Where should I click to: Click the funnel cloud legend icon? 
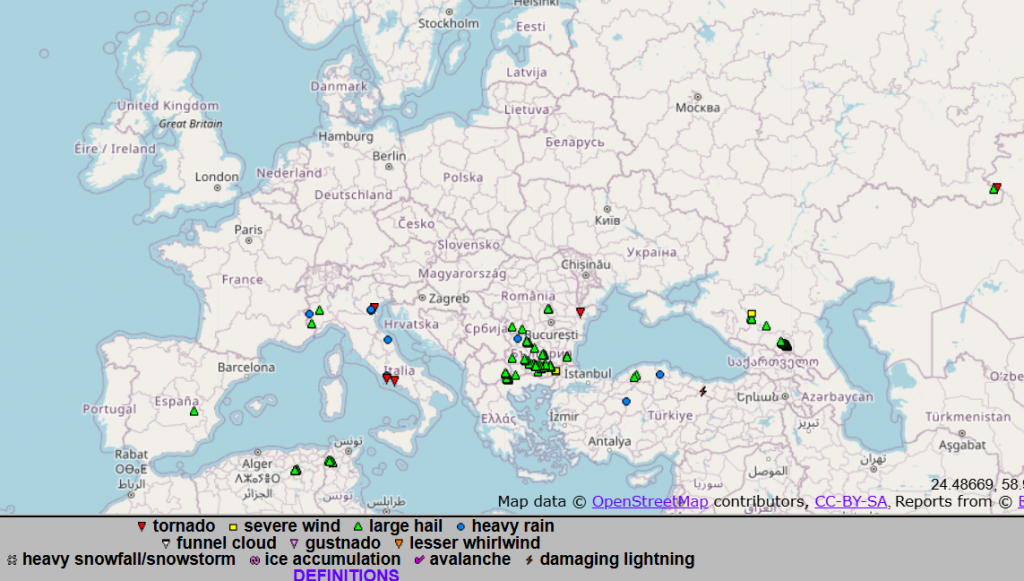165,543
